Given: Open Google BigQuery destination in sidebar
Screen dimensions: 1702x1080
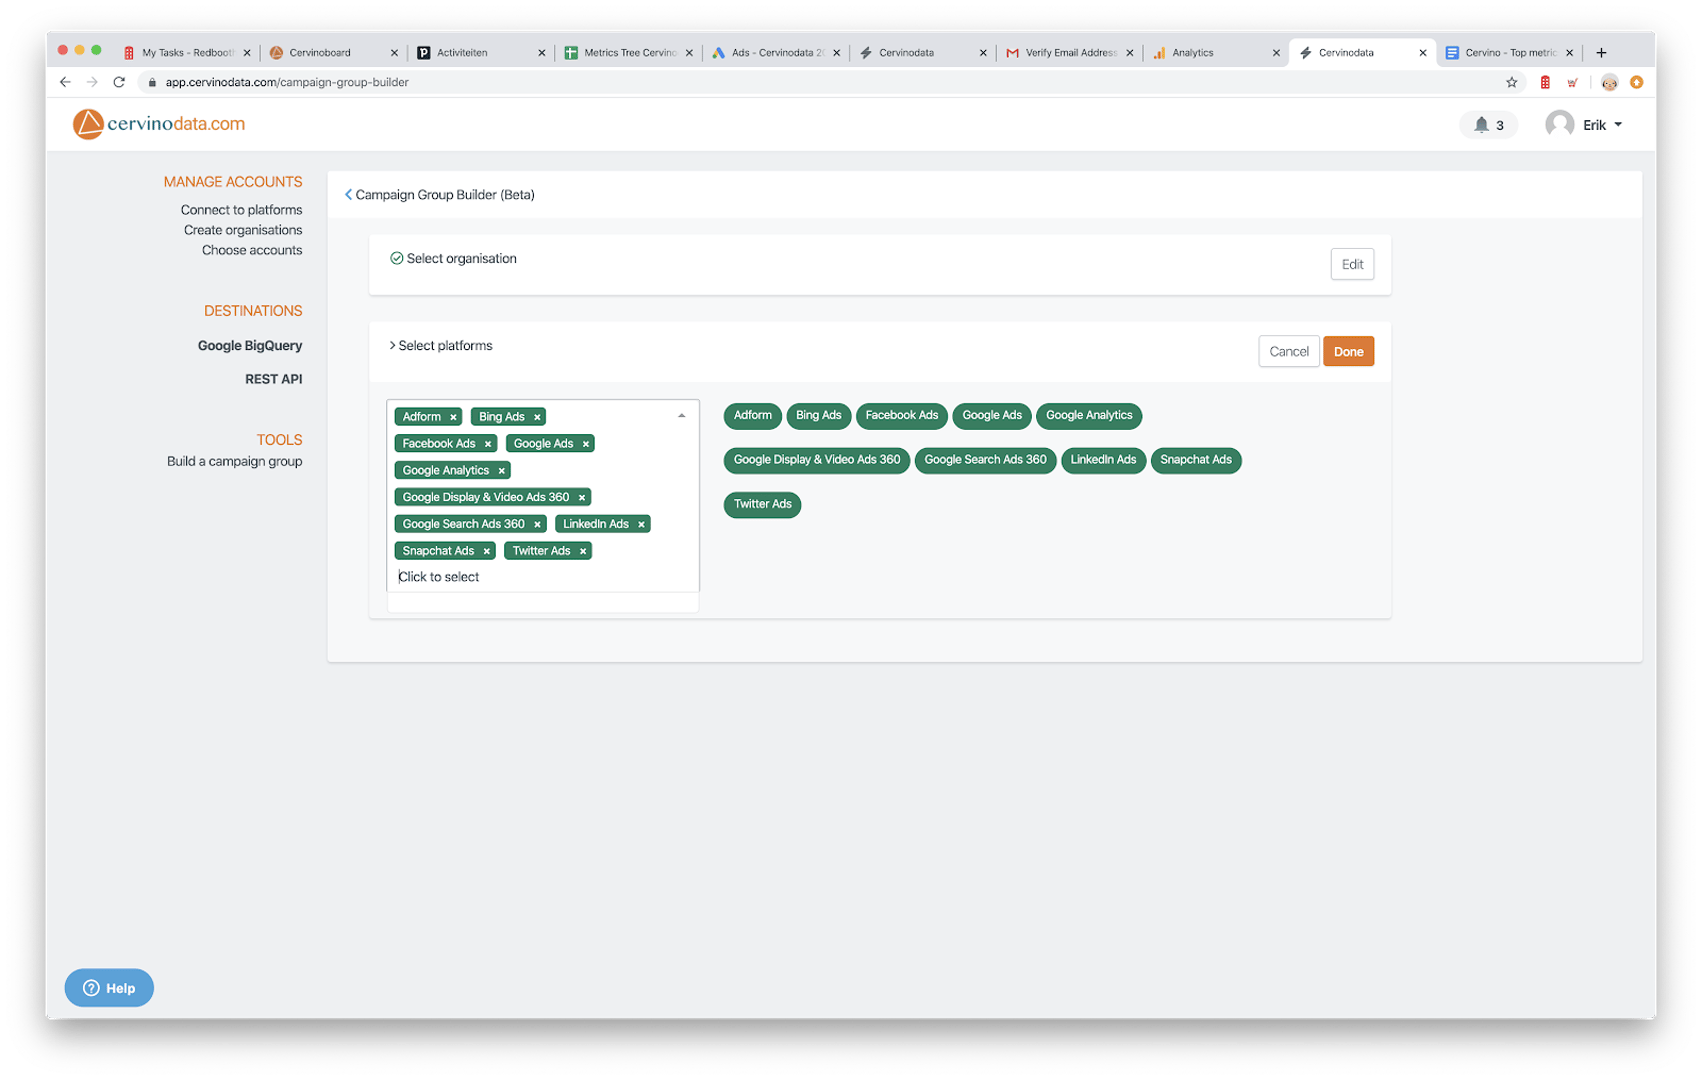Looking at the screenshot, I should pos(249,346).
